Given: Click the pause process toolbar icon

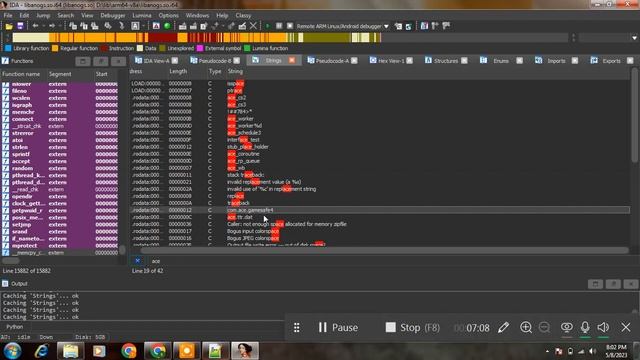Looking at the screenshot, I should [279, 26].
